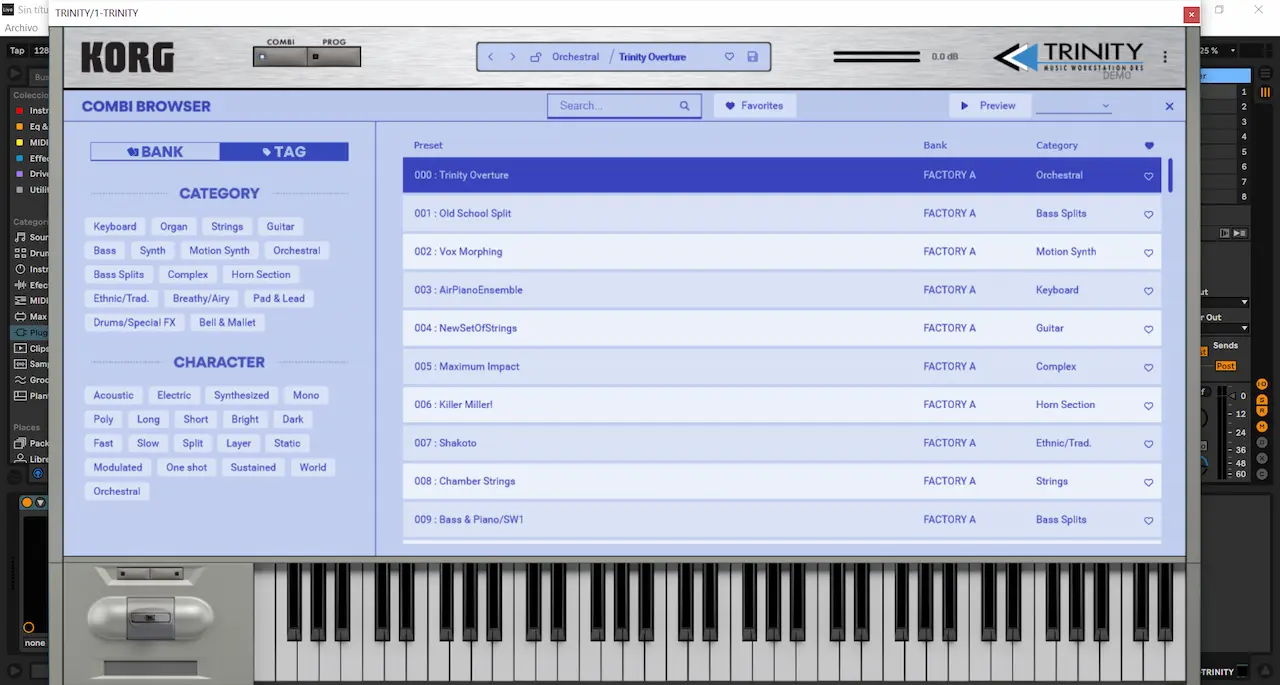Toggle the Motion Synth category tag
Image resolution: width=1280 pixels, height=685 pixels.
click(219, 251)
